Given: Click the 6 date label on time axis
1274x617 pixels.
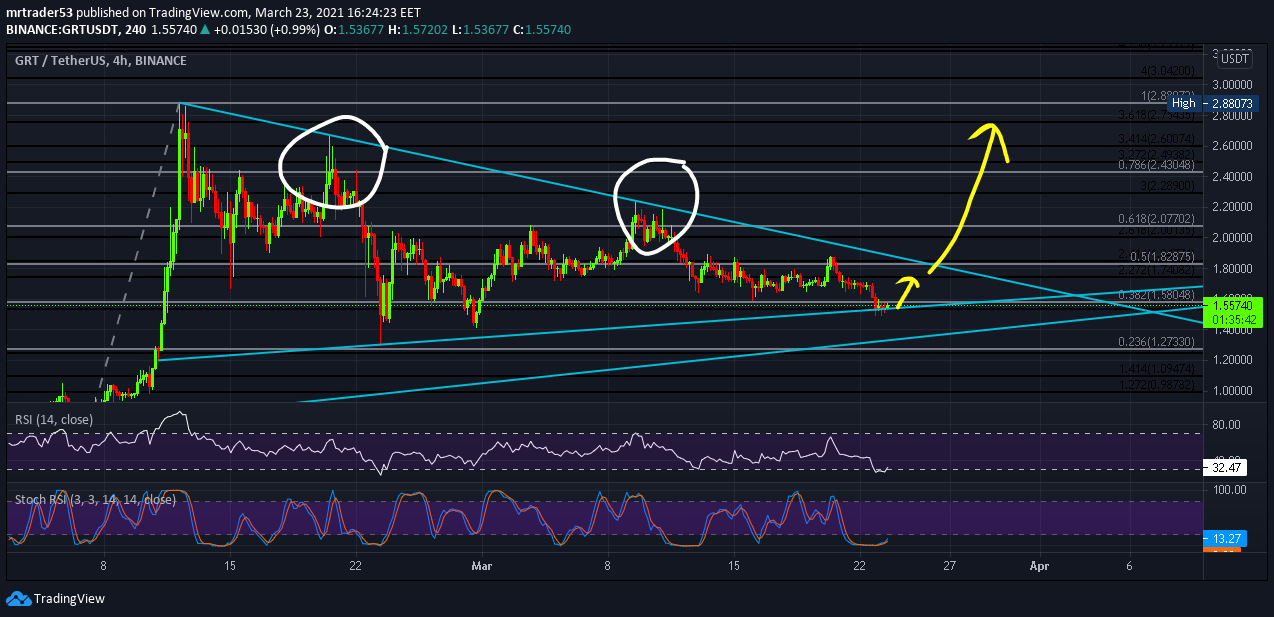Looking at the screenshot, I should coord(1129,565).
